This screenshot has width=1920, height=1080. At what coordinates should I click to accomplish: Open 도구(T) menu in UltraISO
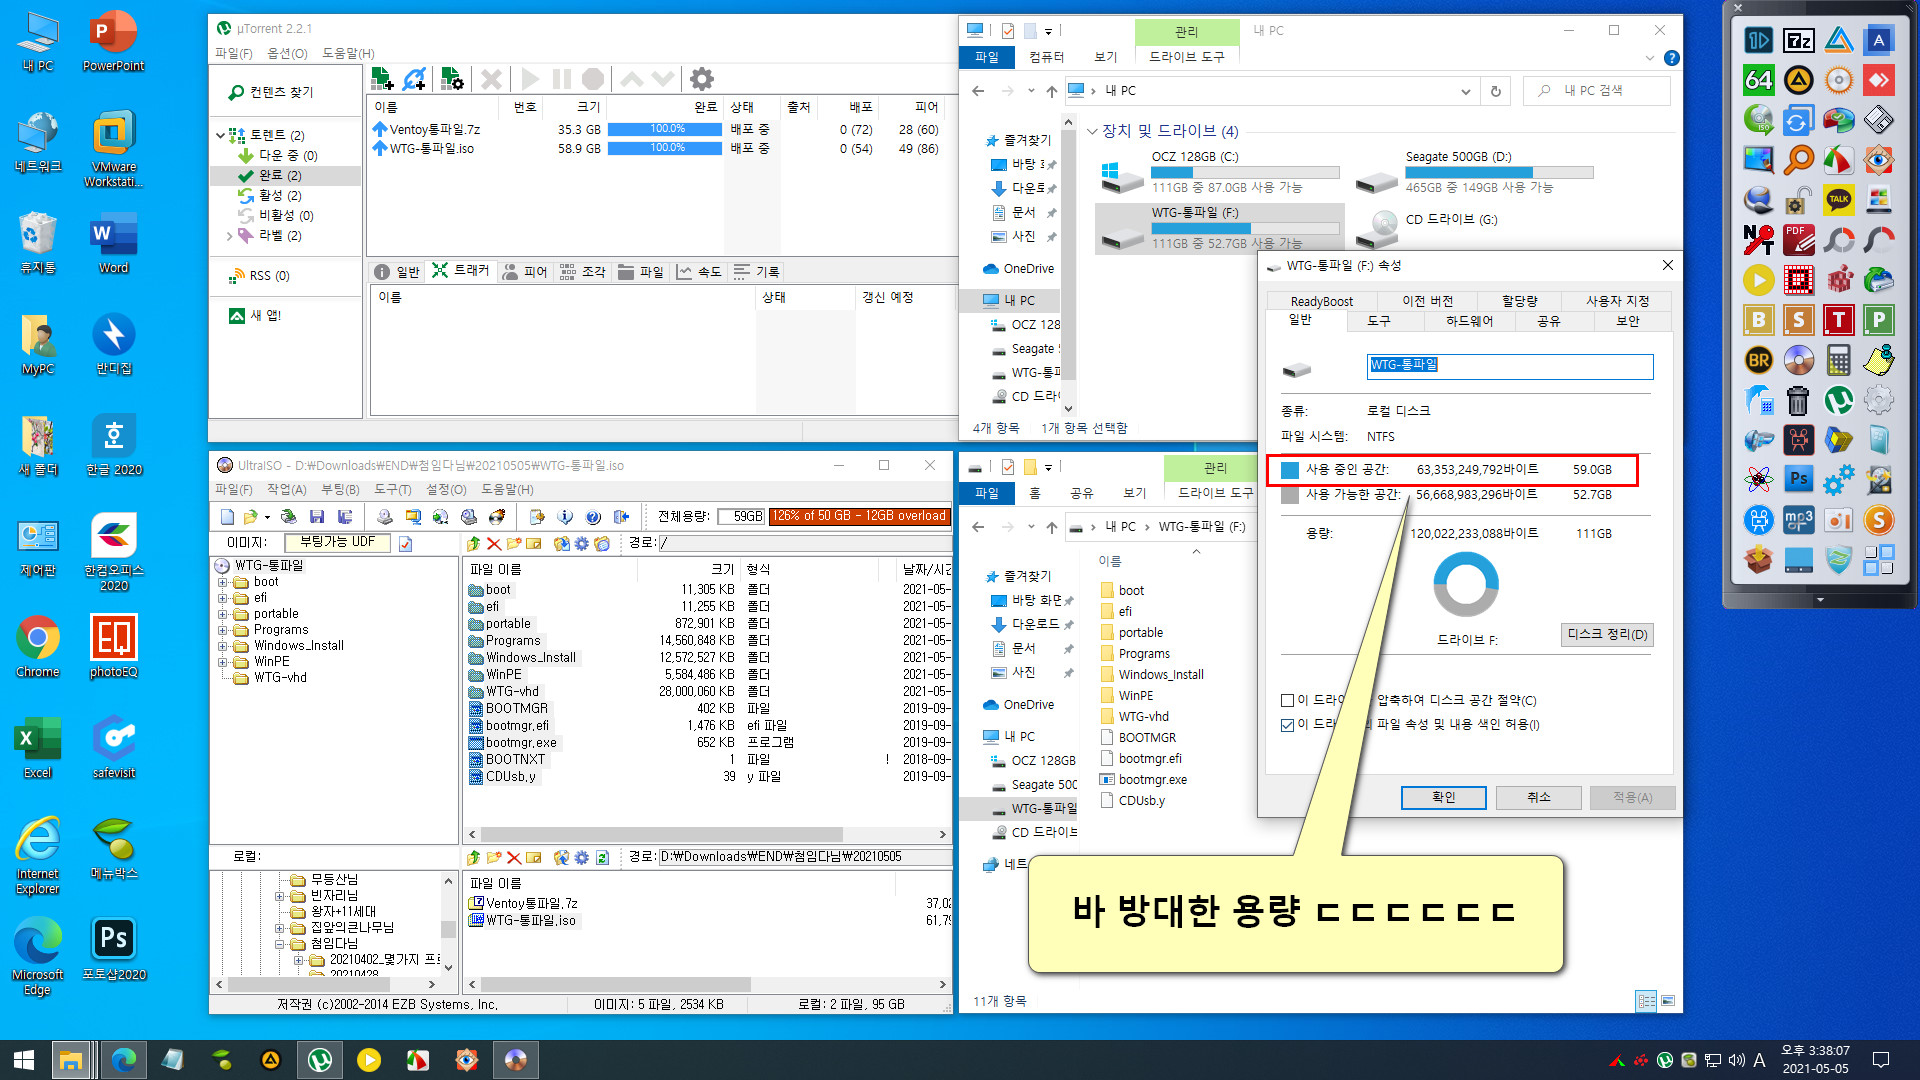coord(393,490)
